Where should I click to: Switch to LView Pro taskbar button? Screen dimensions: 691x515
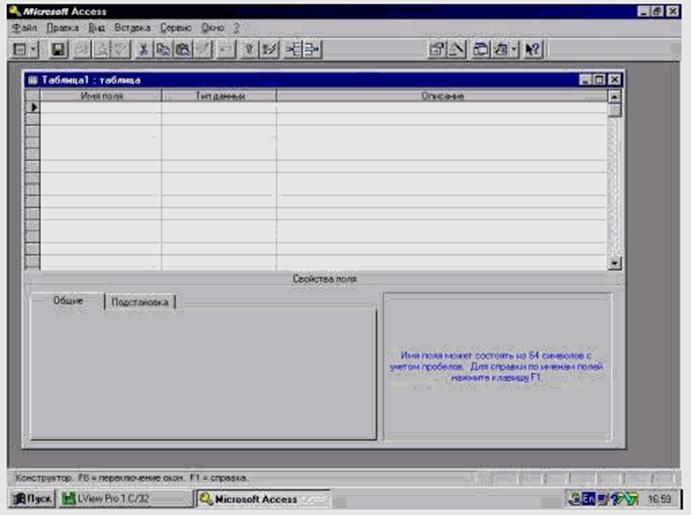point(126,499)
